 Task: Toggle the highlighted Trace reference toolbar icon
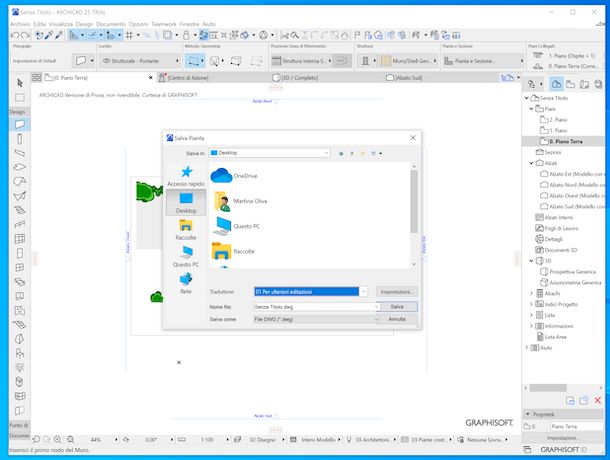coord(203,35)
